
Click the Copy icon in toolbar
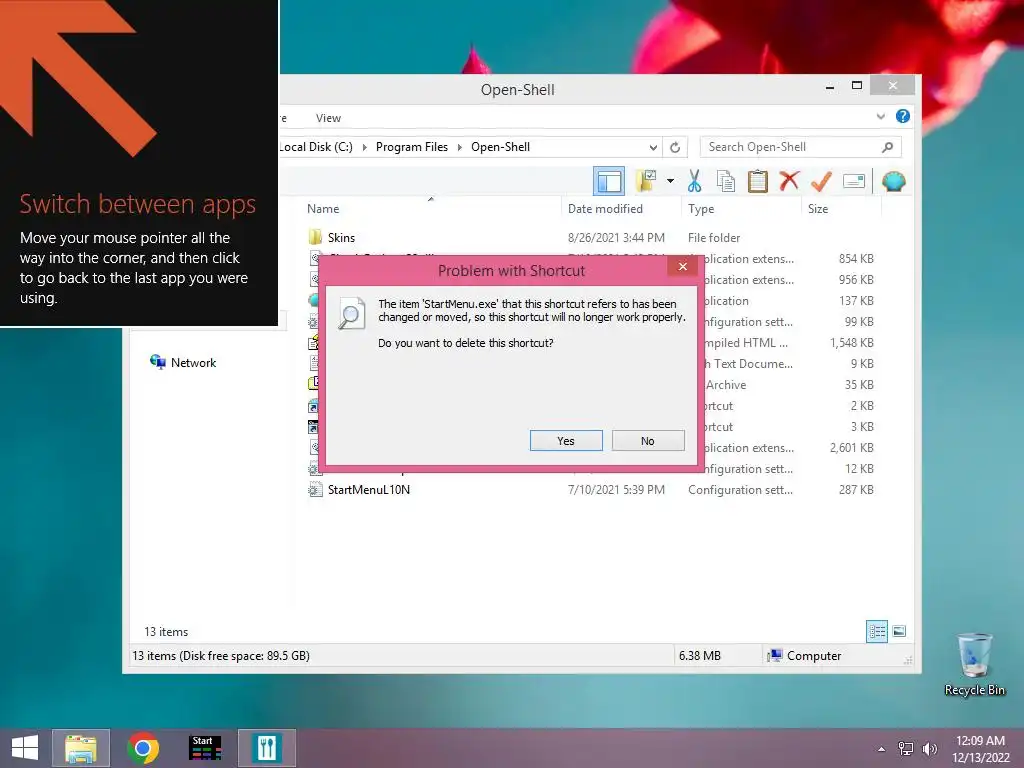tap(726, 181)
